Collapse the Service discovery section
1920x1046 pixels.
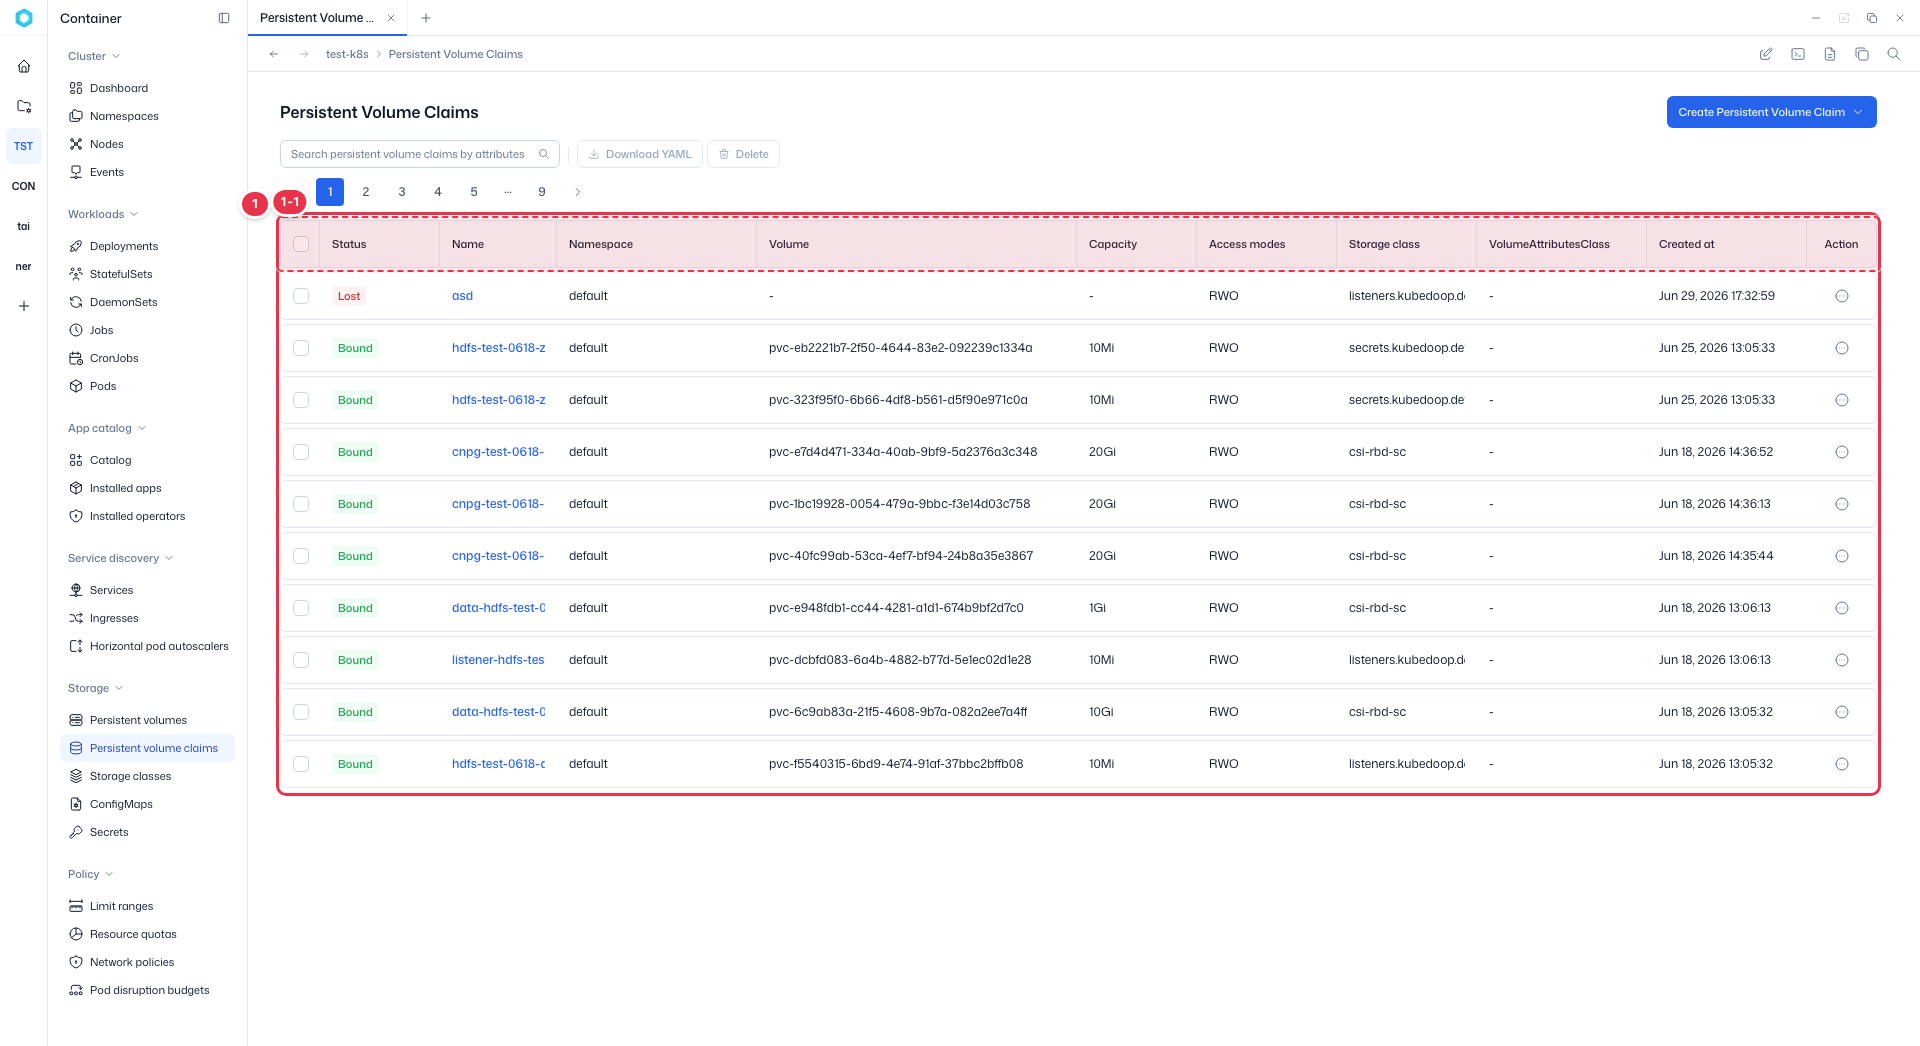(x=121, y=558)
